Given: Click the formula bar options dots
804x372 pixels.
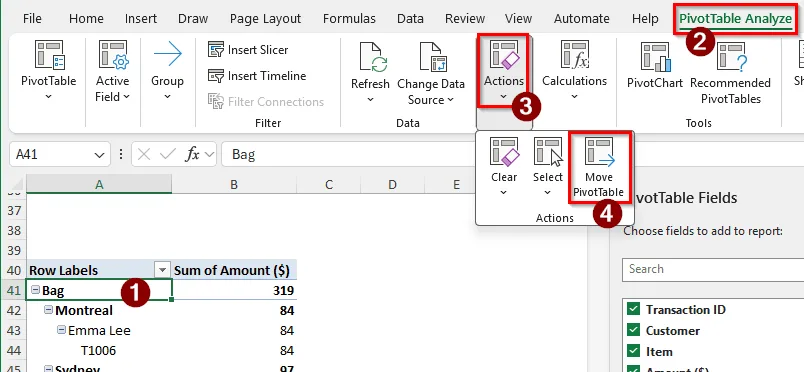Looking at the screenshot, I should point(121,154).
